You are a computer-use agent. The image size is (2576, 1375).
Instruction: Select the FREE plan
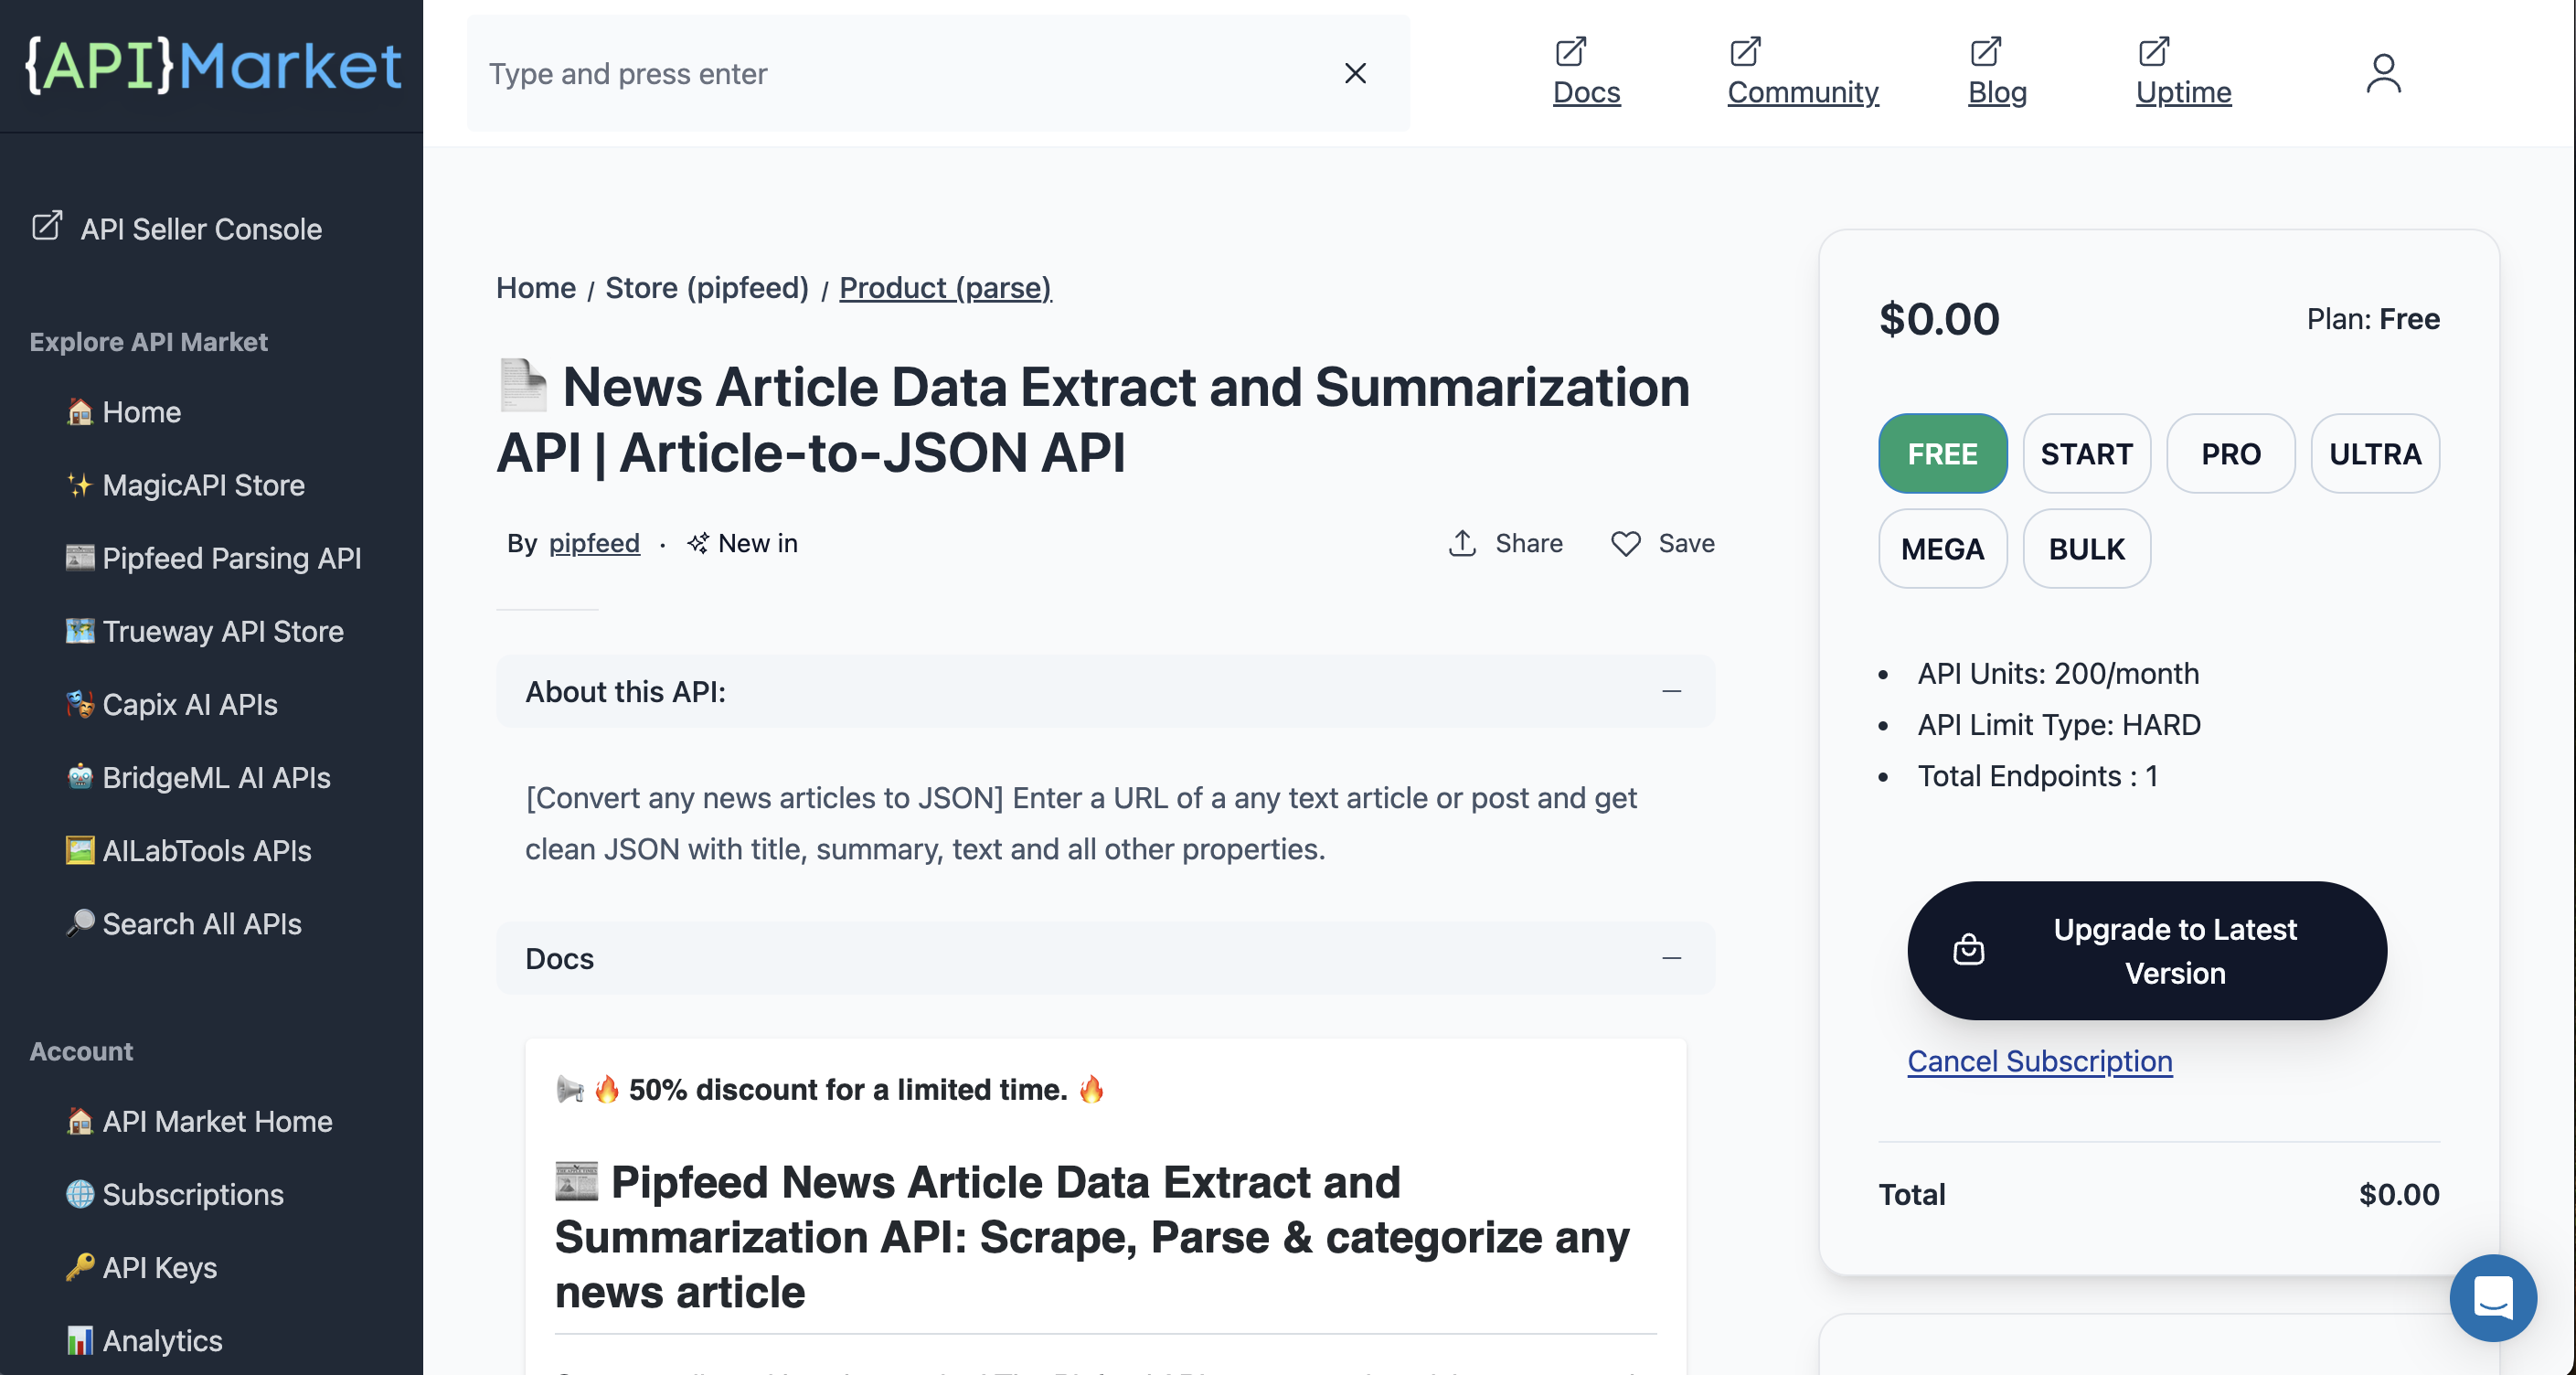click(1942, 453)
